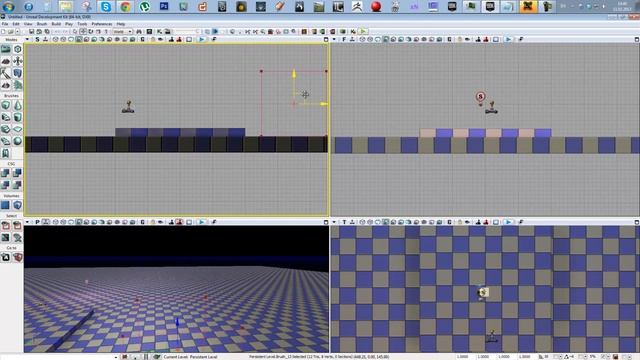Click Play in the perspective viewport toolbar
The image size is (640, 360).
202,222
